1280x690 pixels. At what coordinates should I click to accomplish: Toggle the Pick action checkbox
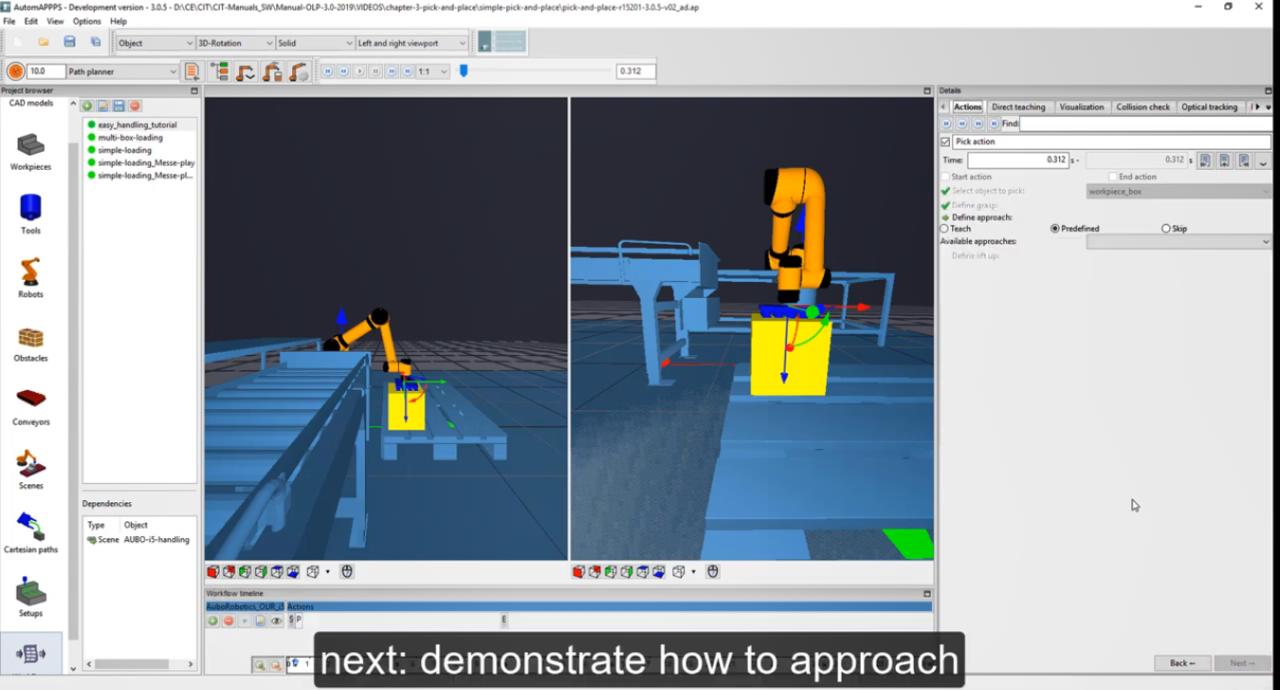[x=945, y=142]
